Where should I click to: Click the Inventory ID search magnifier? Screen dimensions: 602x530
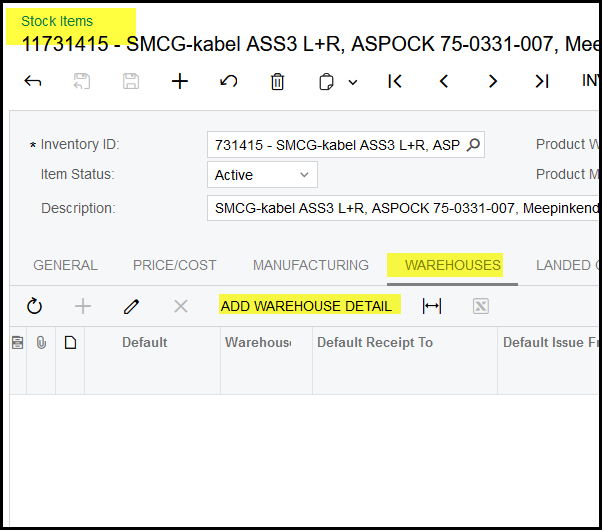(x=473, y=145)
